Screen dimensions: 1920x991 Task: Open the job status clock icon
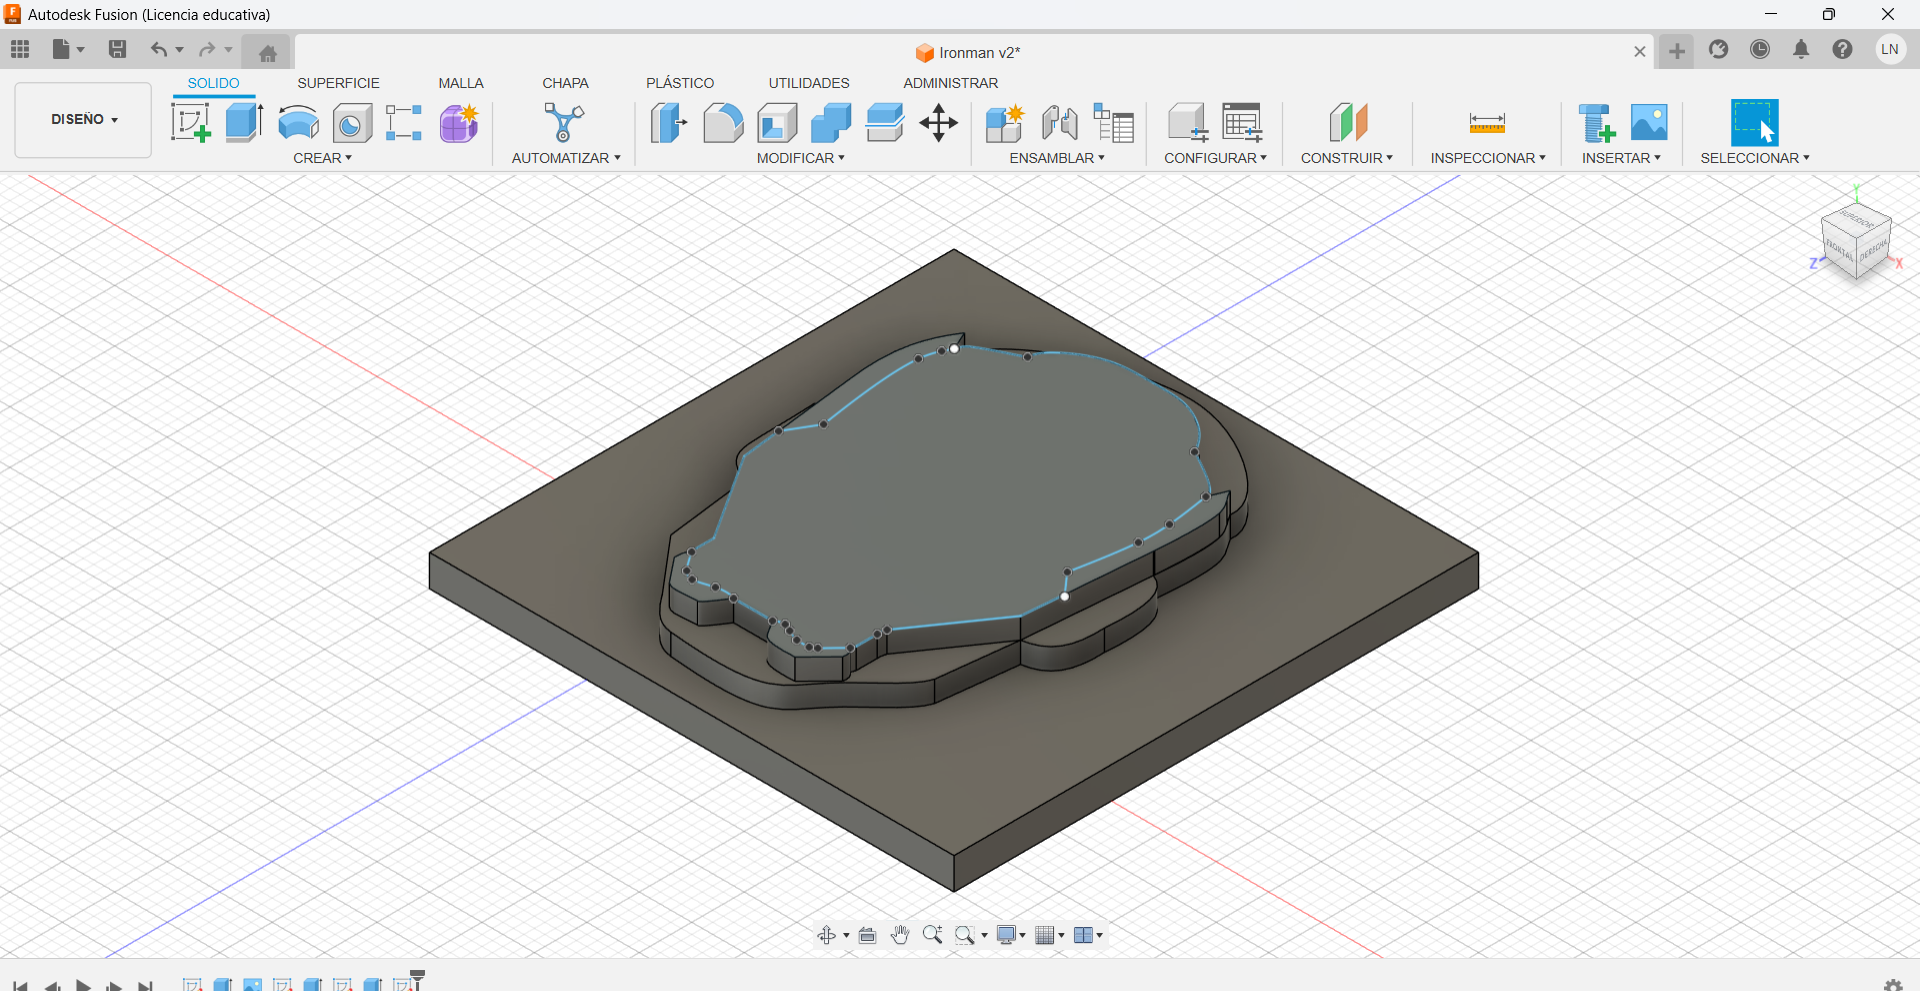click(1760, 49)
